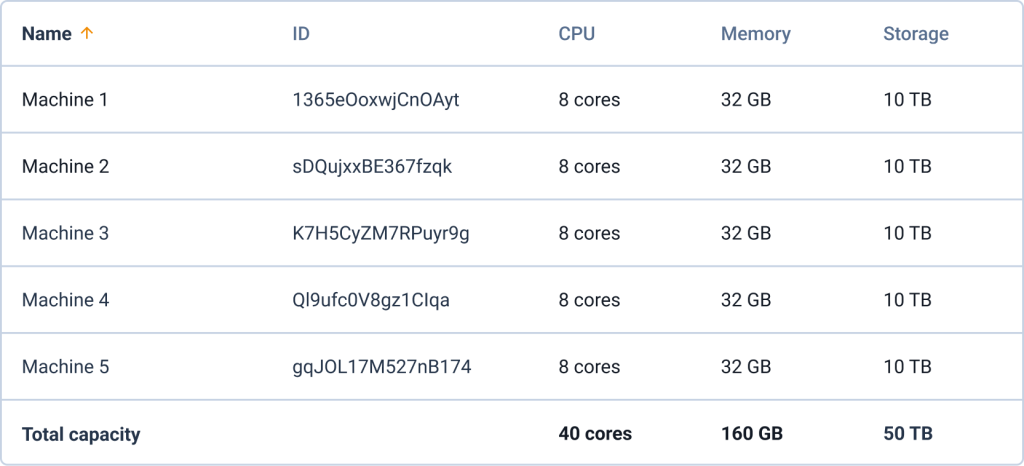Click the 160 GB total memory value
This screenshot has width=1024, height=466.
(x=751, y=434)
